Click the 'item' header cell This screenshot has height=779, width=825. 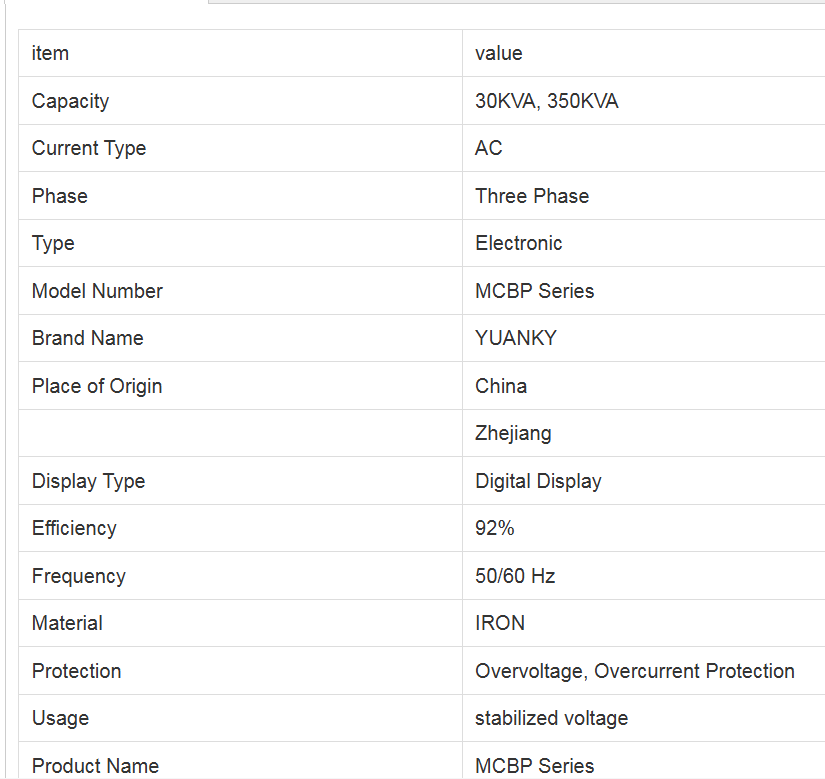[50, 53]
